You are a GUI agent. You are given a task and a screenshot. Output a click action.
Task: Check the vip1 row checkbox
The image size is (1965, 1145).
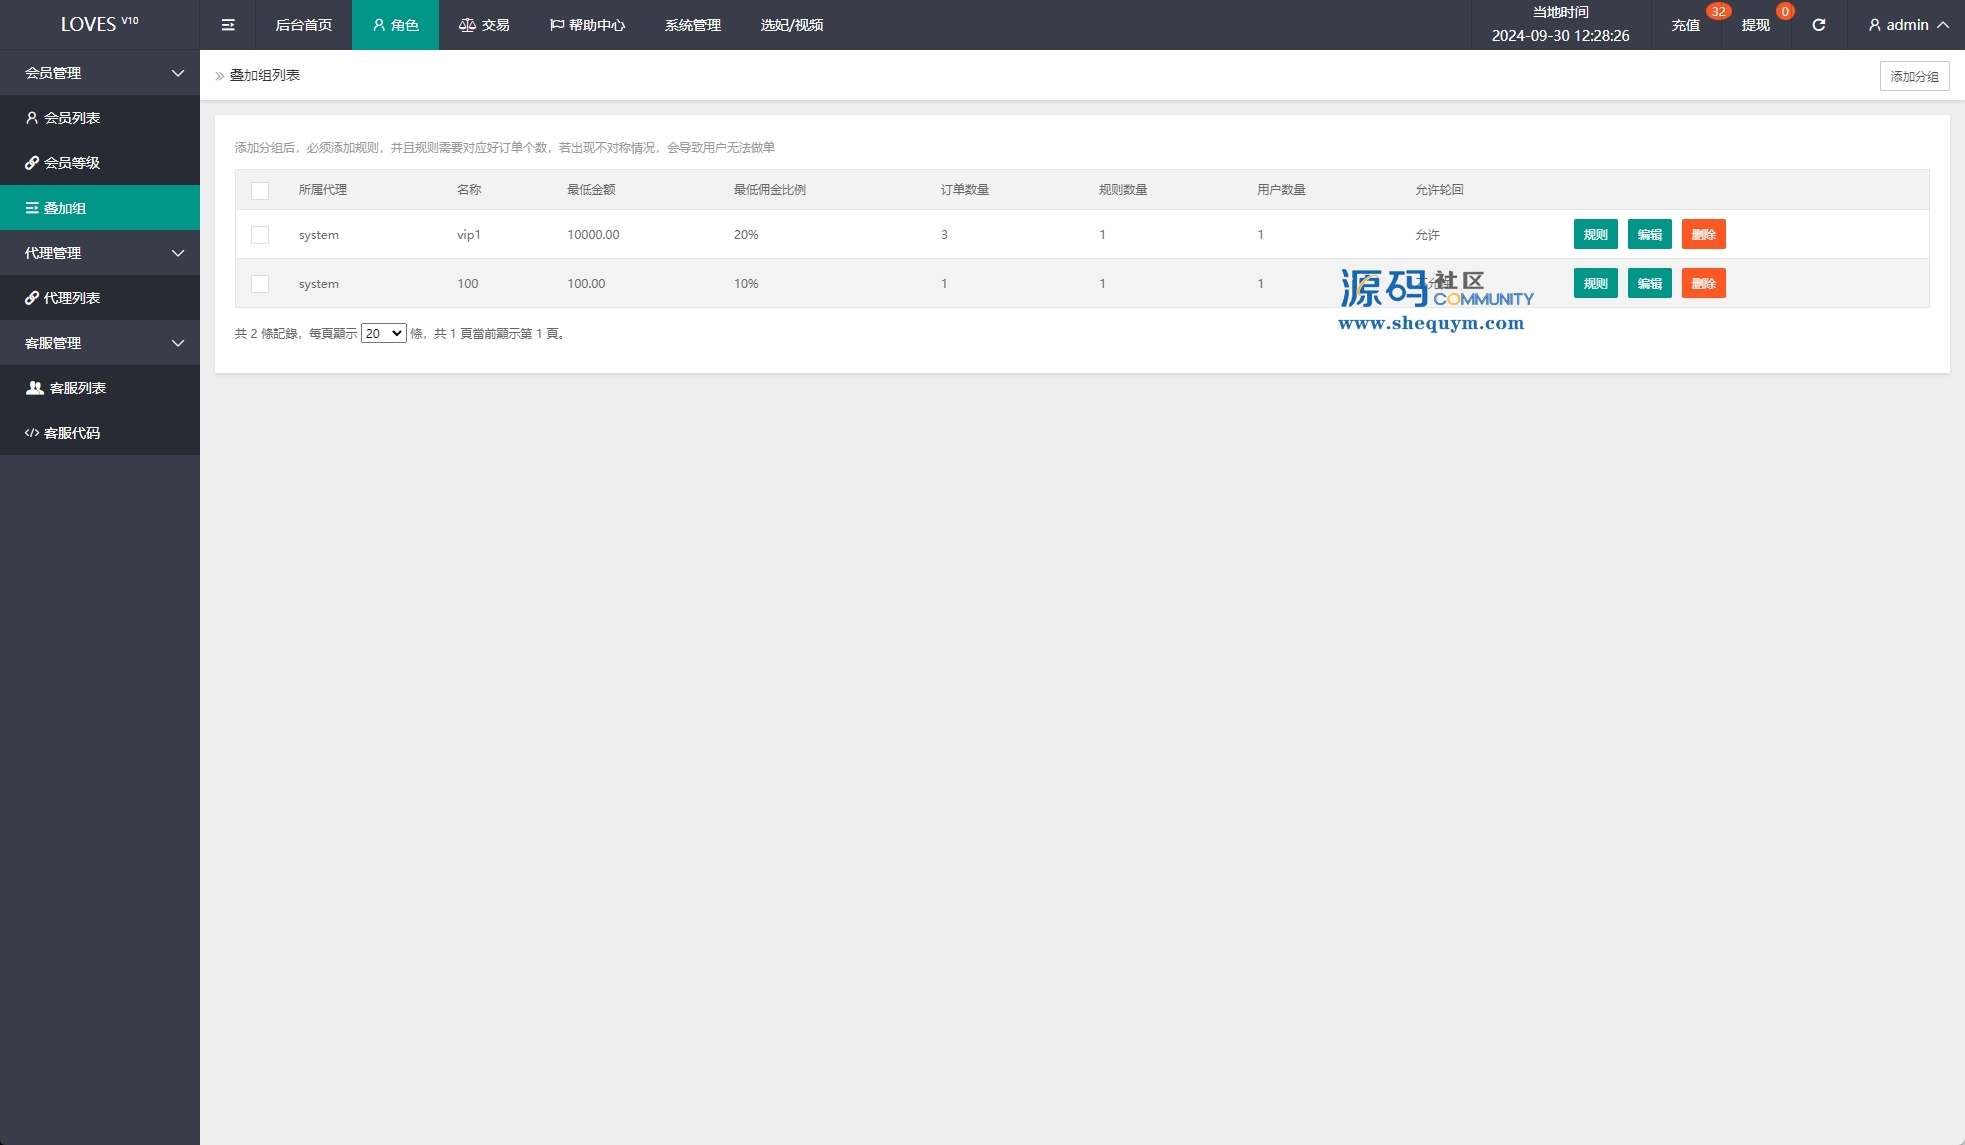[260, 235]
